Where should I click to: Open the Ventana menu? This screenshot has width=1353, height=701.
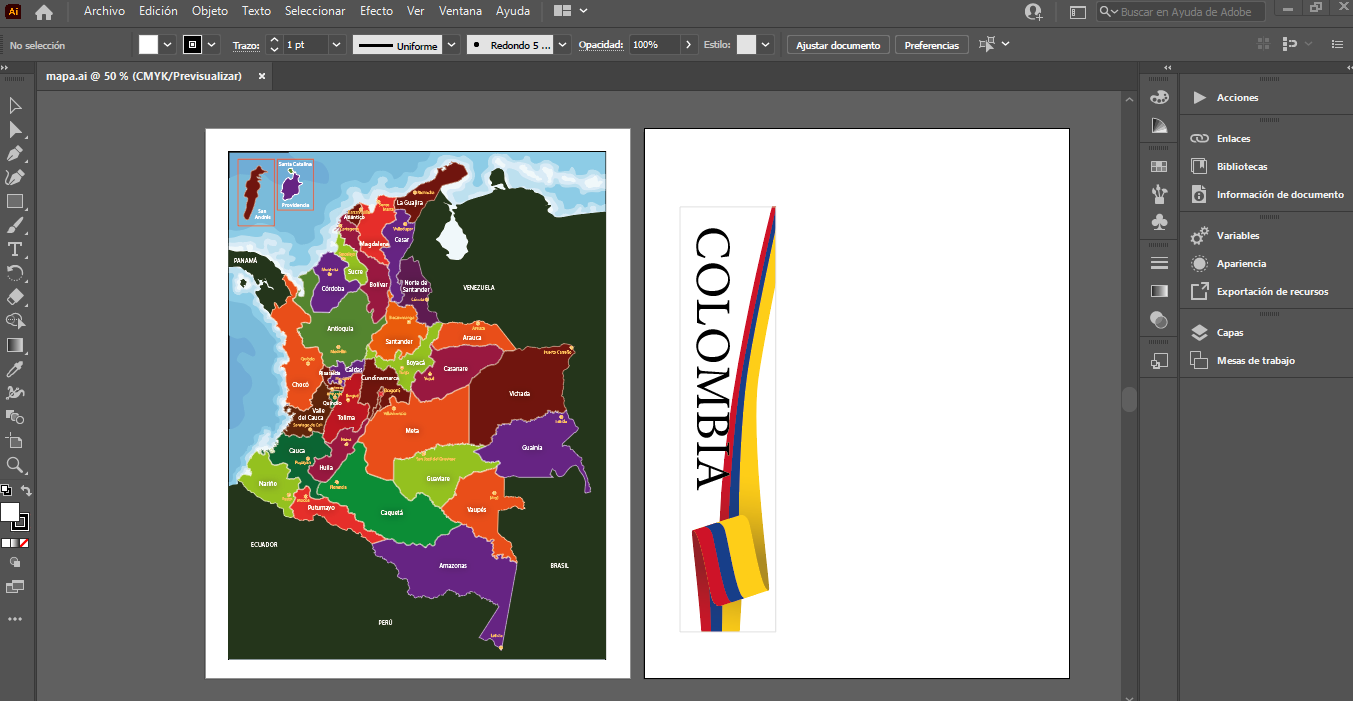tap(460, 11)
